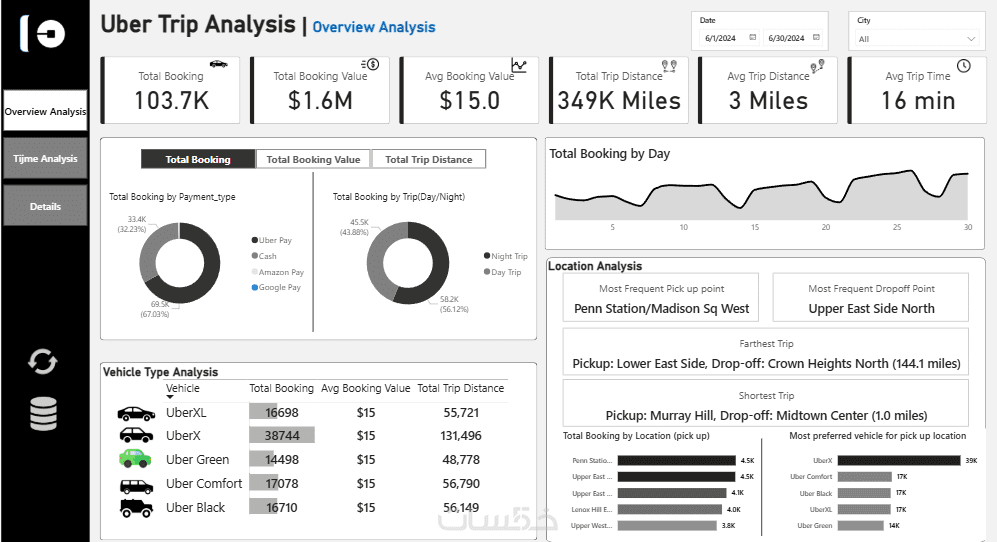Click the 69.5K (67.03%) donut label
The height and width of the screenshot is (542, 997).
[155, 309]
